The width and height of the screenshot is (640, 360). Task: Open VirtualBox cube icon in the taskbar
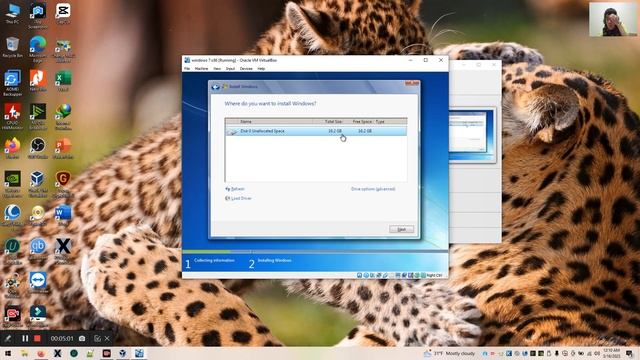point(122,353)
